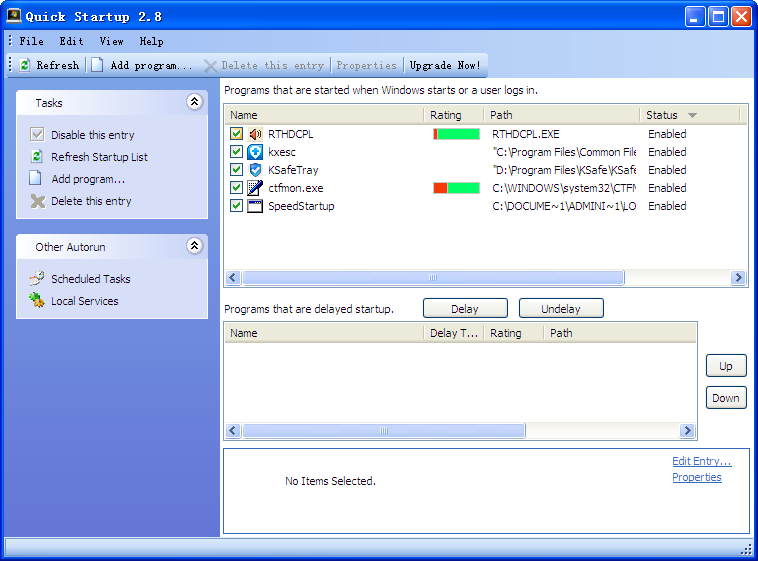
Task: Uncheck the ctfmon.exe startup checkbox
Action: tap(236, 188)
